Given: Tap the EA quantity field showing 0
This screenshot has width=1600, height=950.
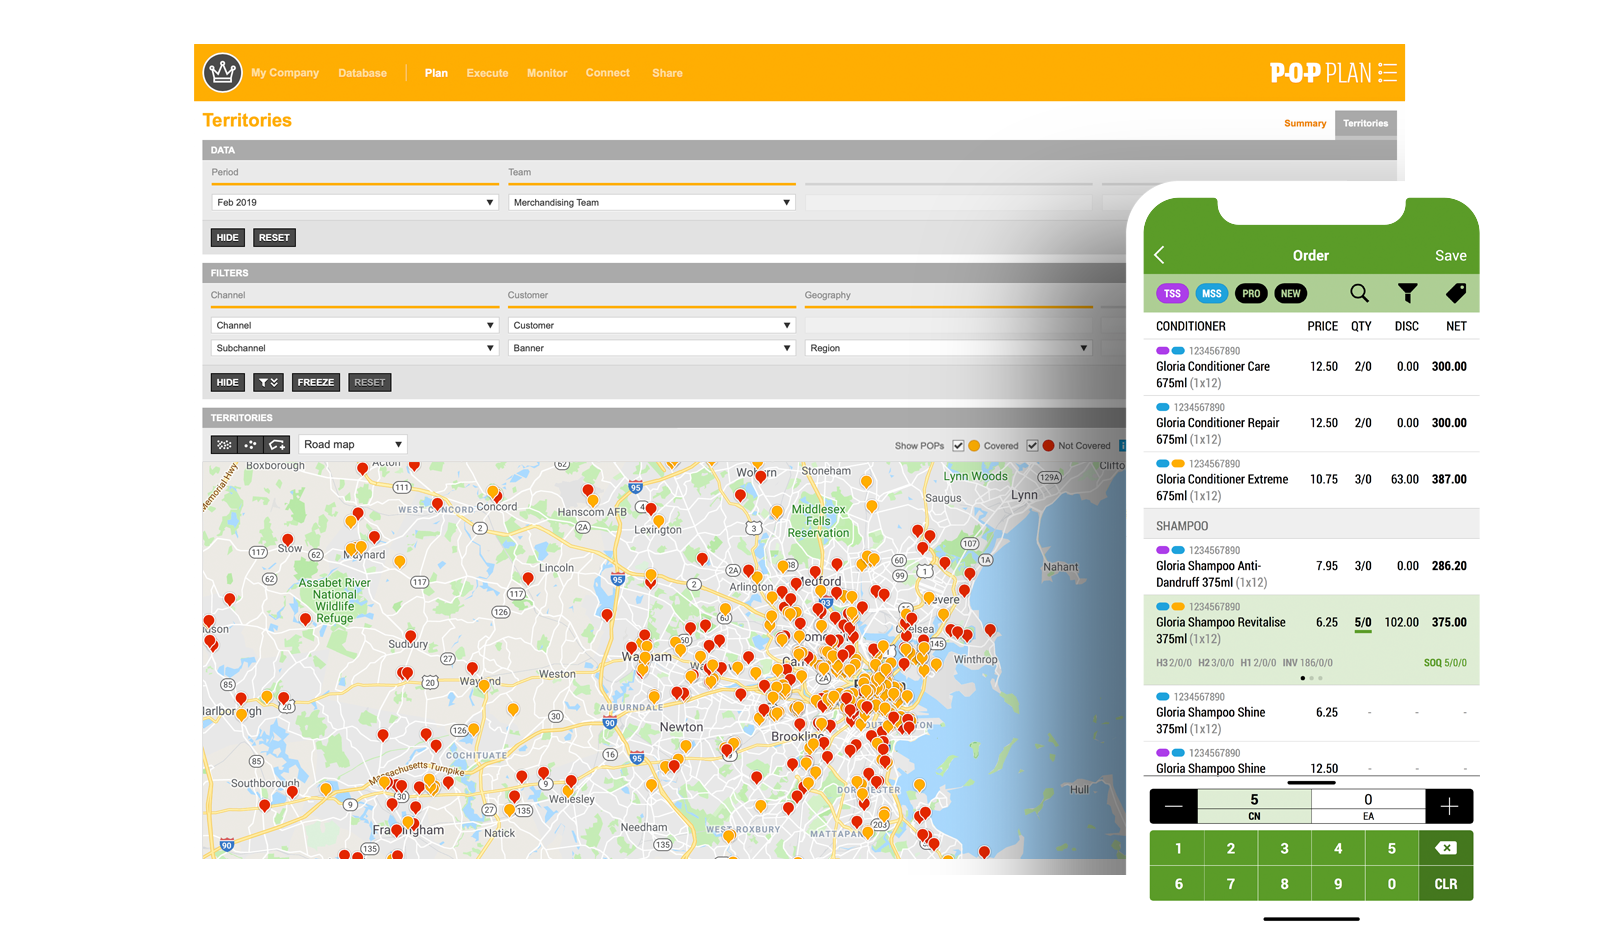Looking at the screenshot, I should click(x=1368, y=806).
